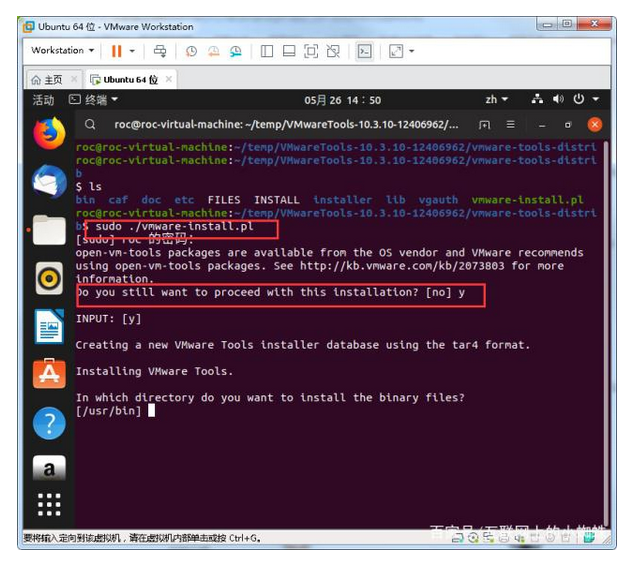Image resolution: width=633 pixels, height=563 pixels.
Task: Click the terminal vertical scrollbar
Action: pos(607,333)
